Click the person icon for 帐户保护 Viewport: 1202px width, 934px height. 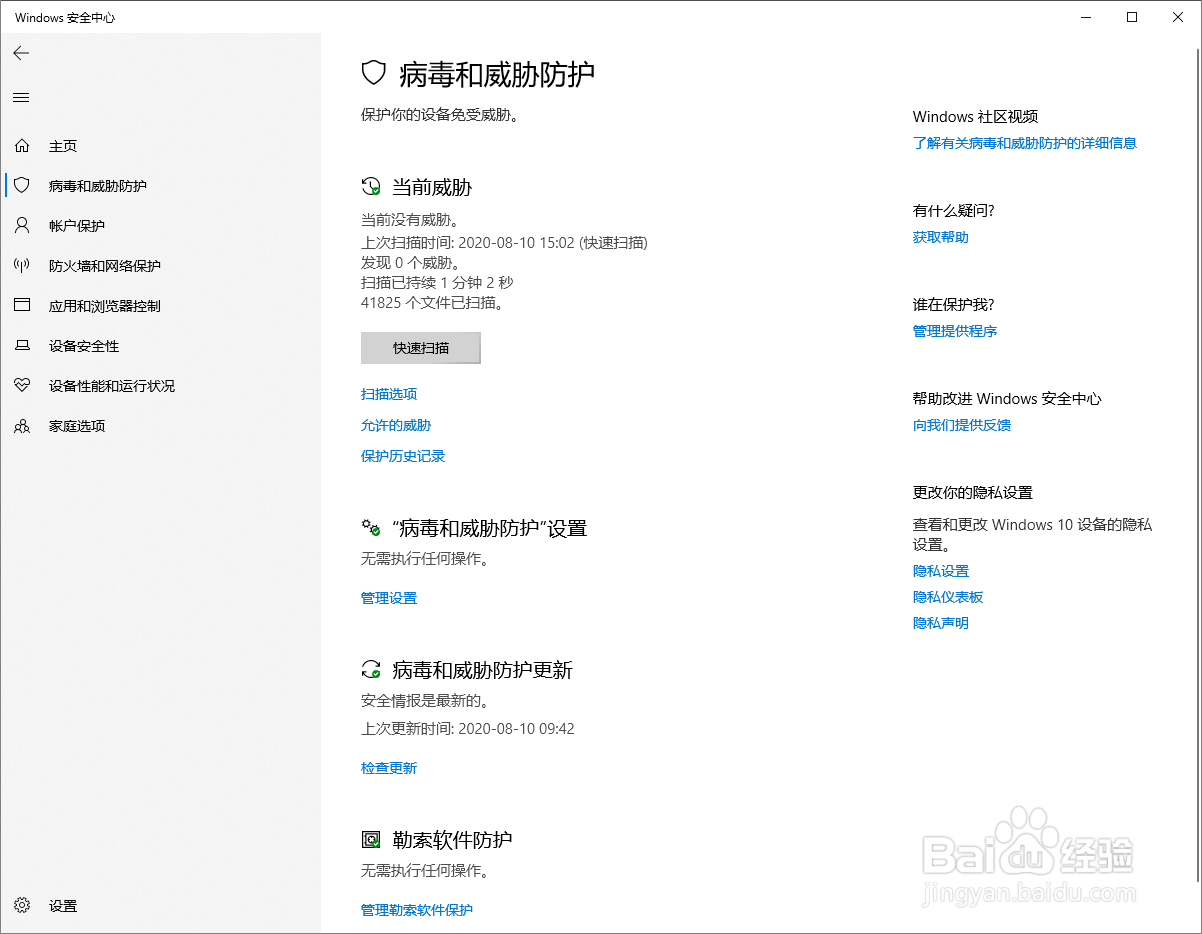click(x=22, y=226)
